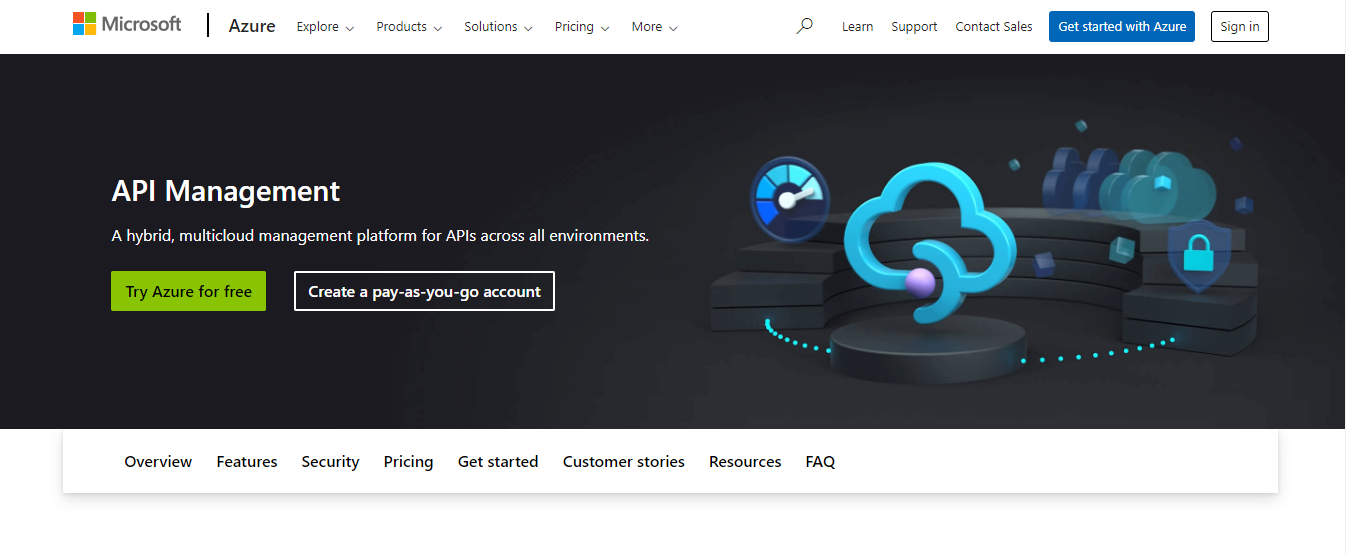Select the Overview tab

click(x=158, y=462)
